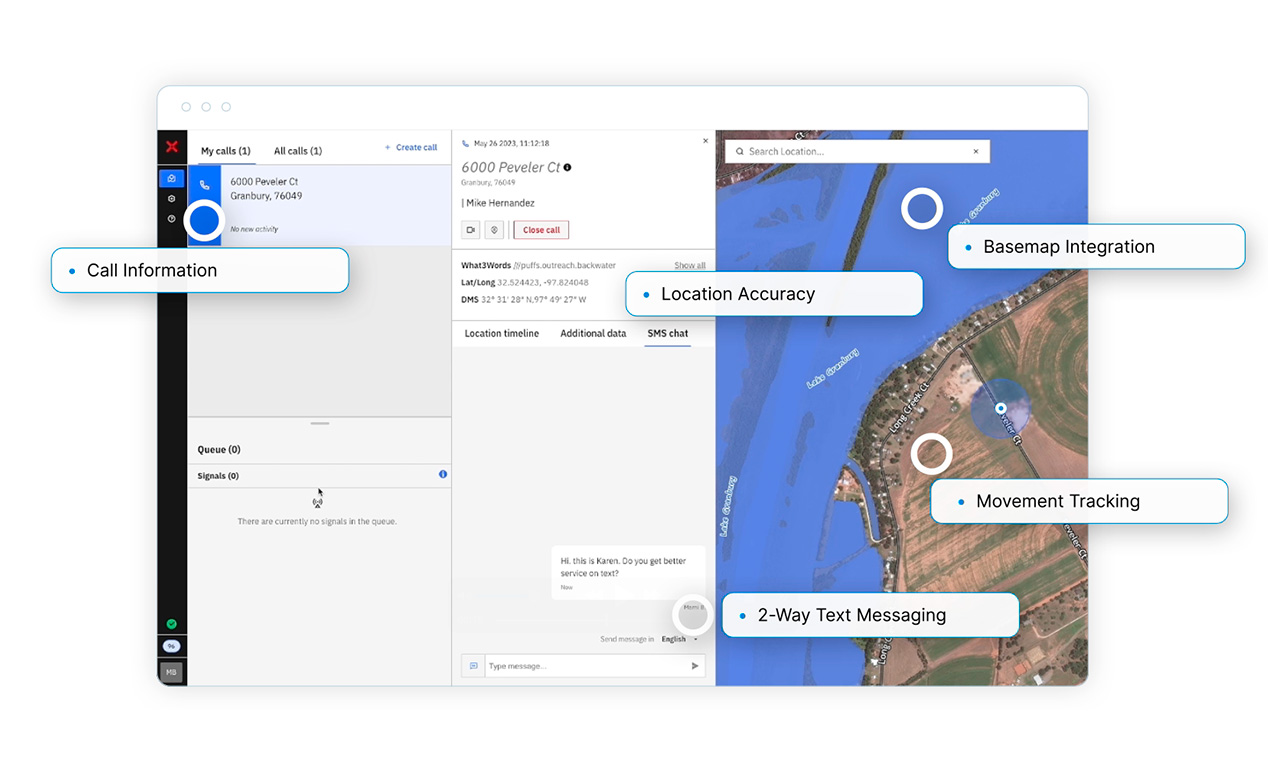Click the May 26 2023 call timestamp

(x=511, y=144)
